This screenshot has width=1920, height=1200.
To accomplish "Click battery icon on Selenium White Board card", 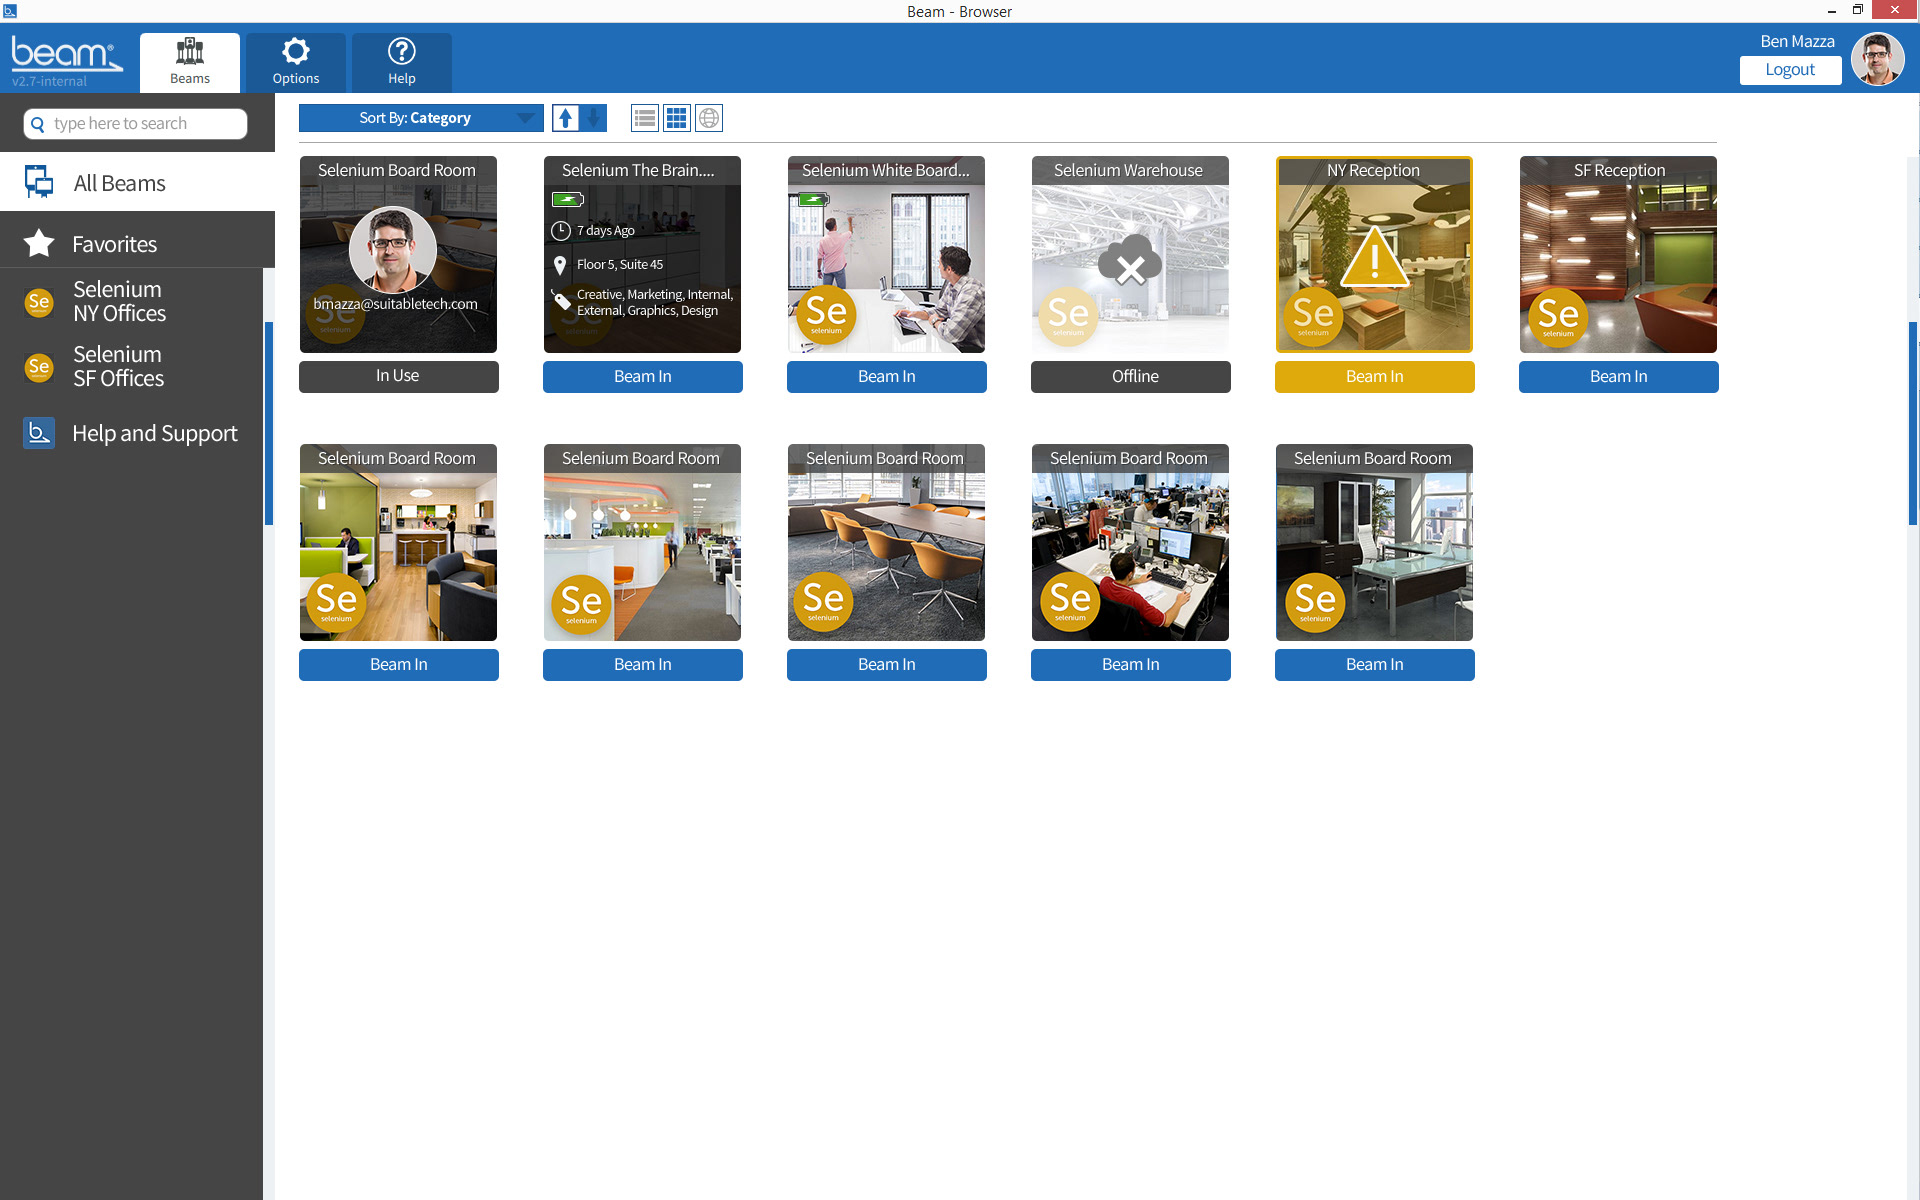I will [x=813, y=200].
